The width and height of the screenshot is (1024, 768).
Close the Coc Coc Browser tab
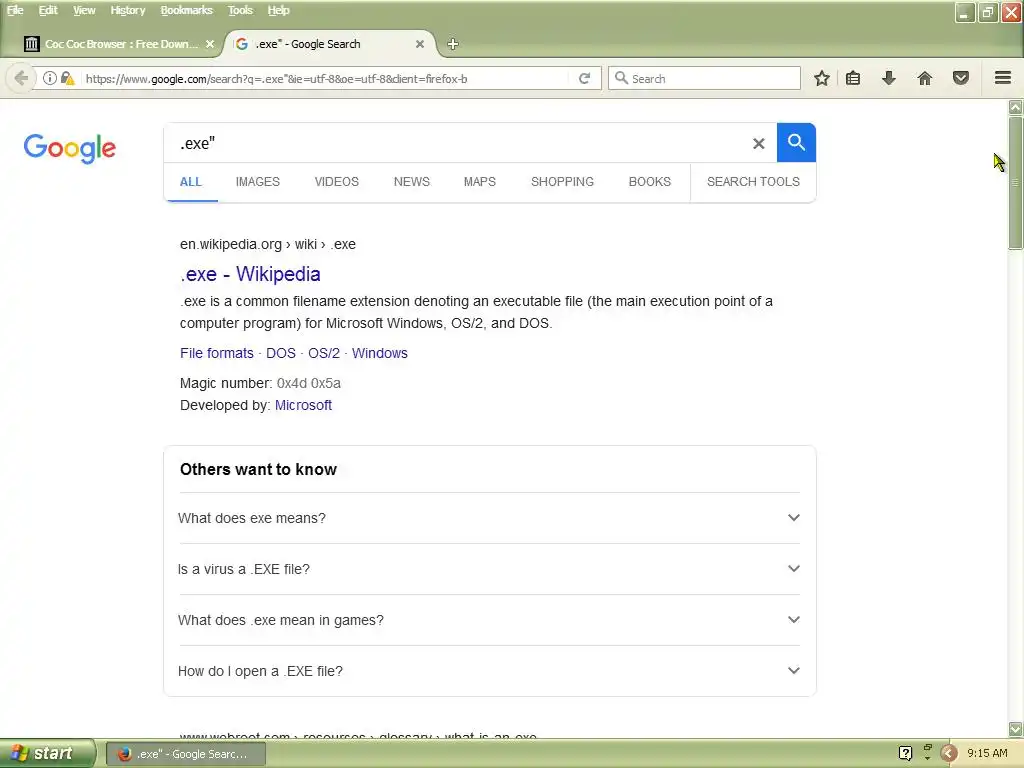pos(210,44)
